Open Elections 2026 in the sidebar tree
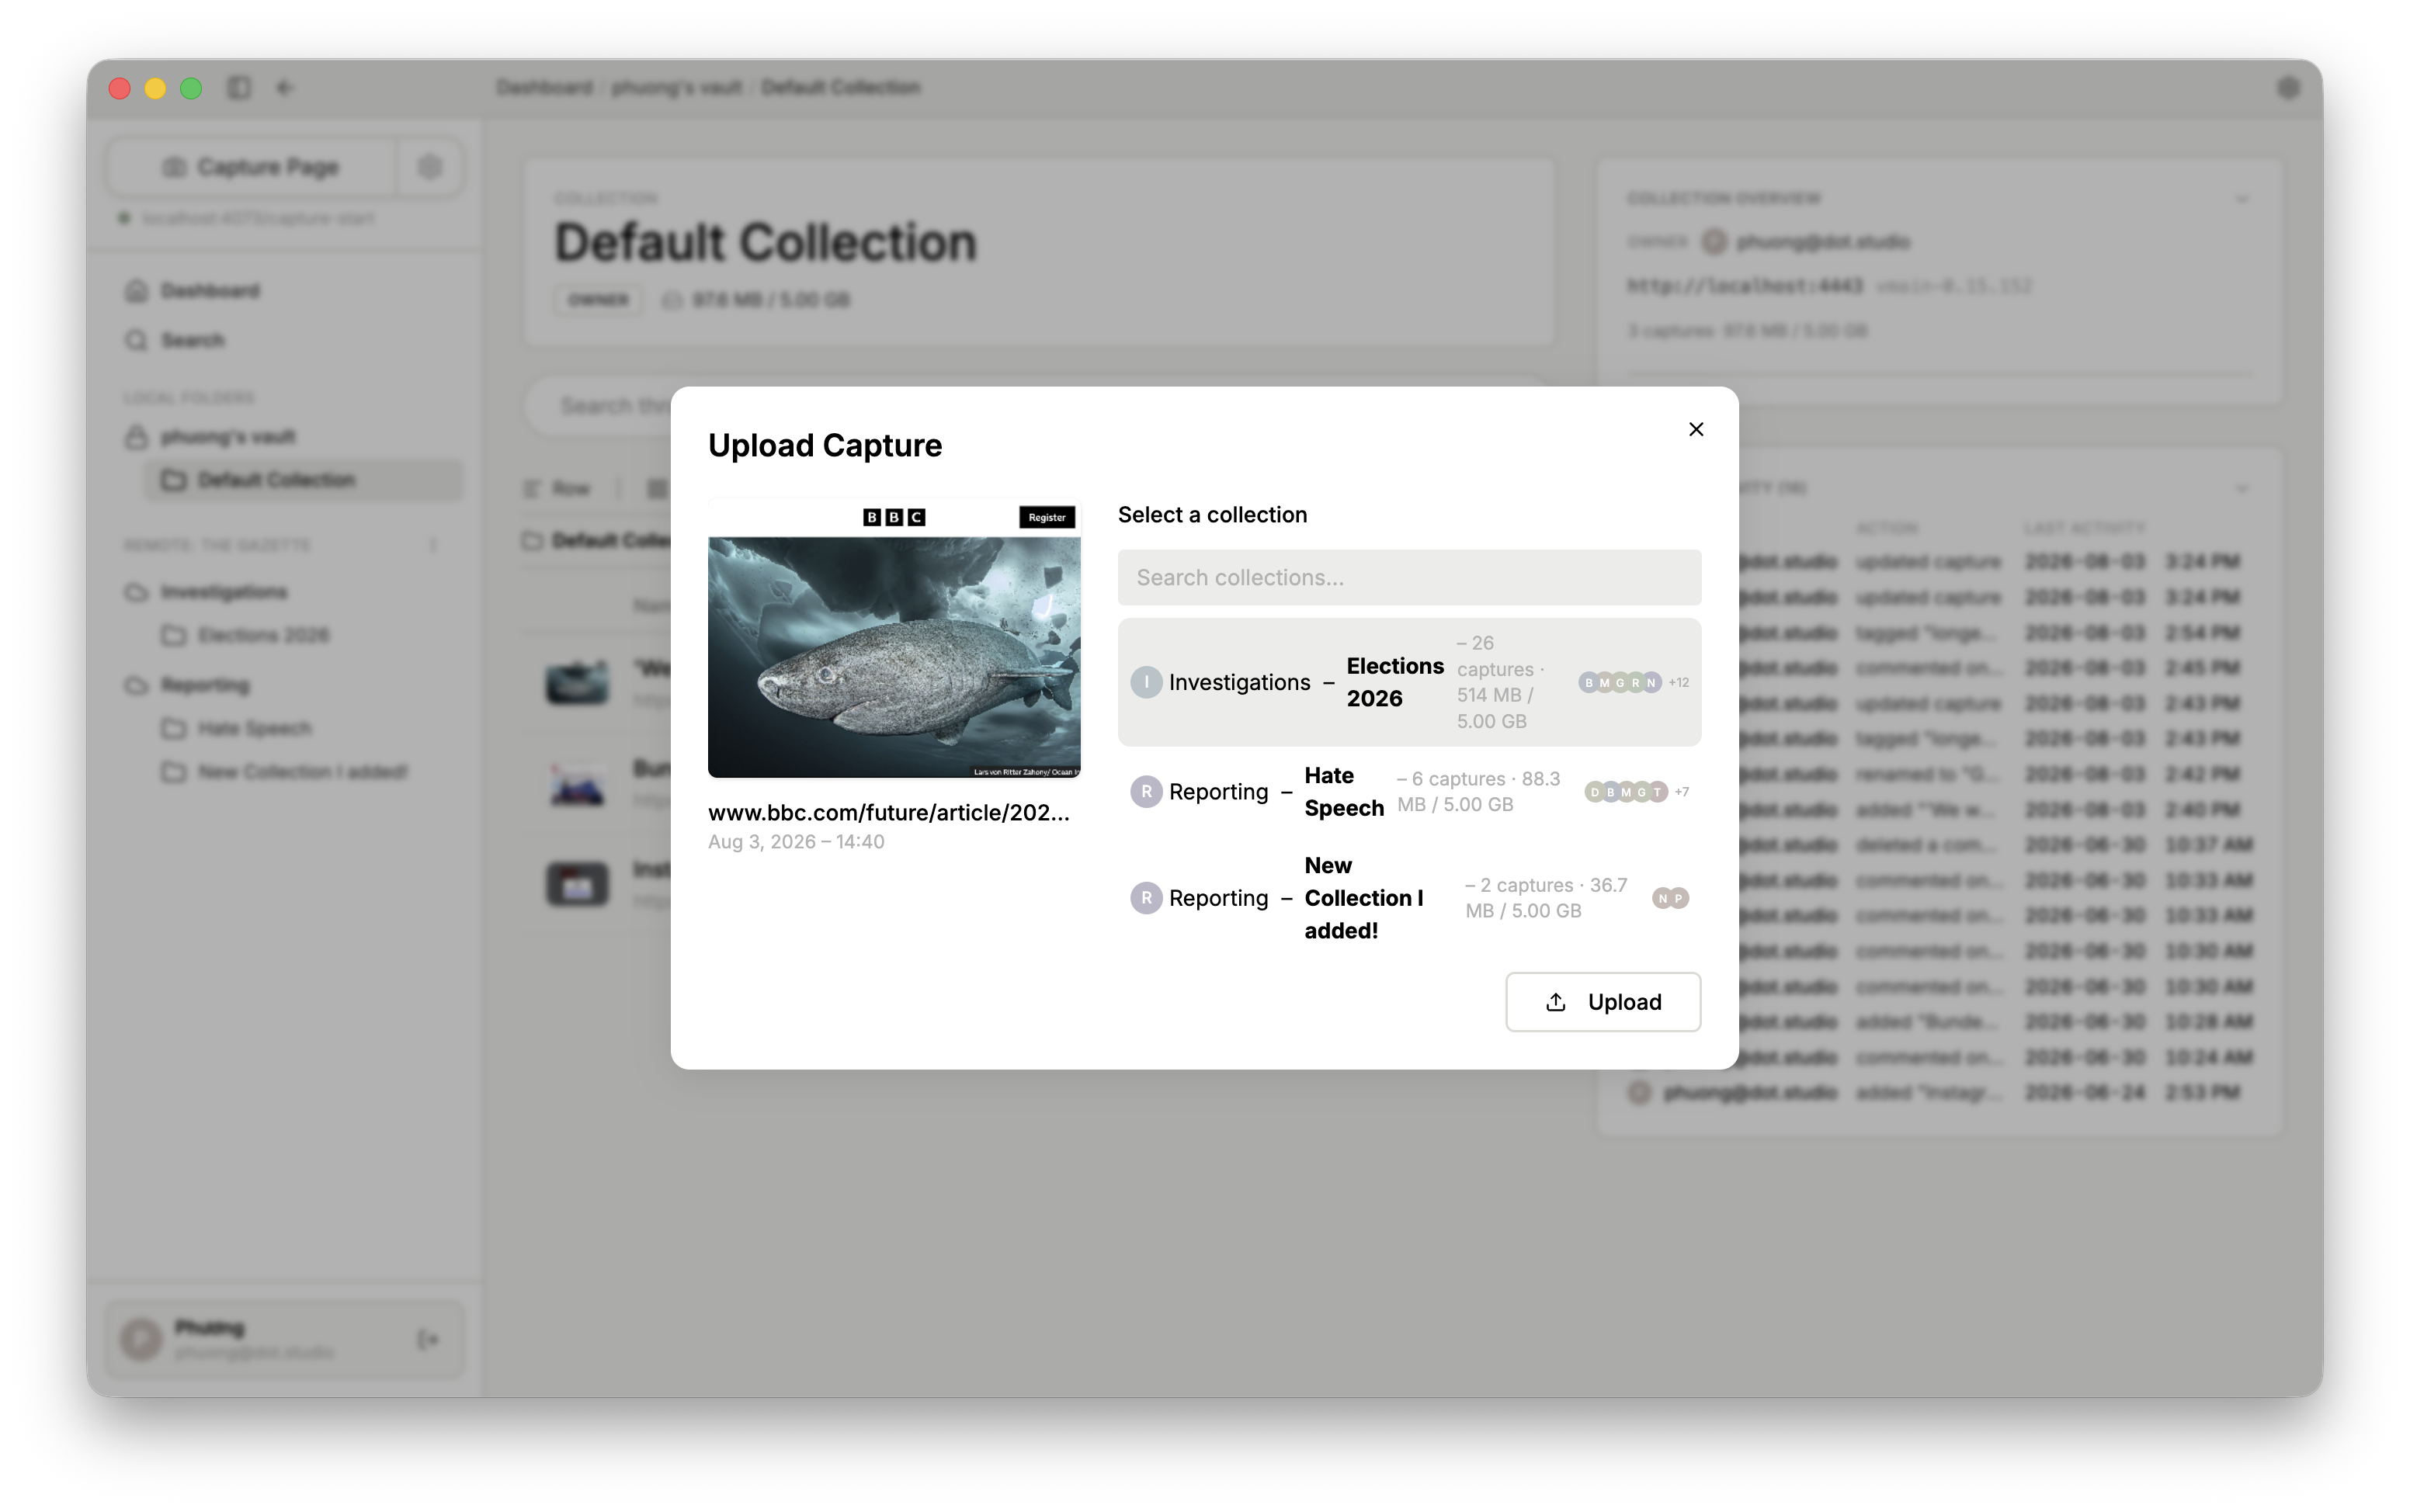2410x1512 pixels. [x=263, y=635]
